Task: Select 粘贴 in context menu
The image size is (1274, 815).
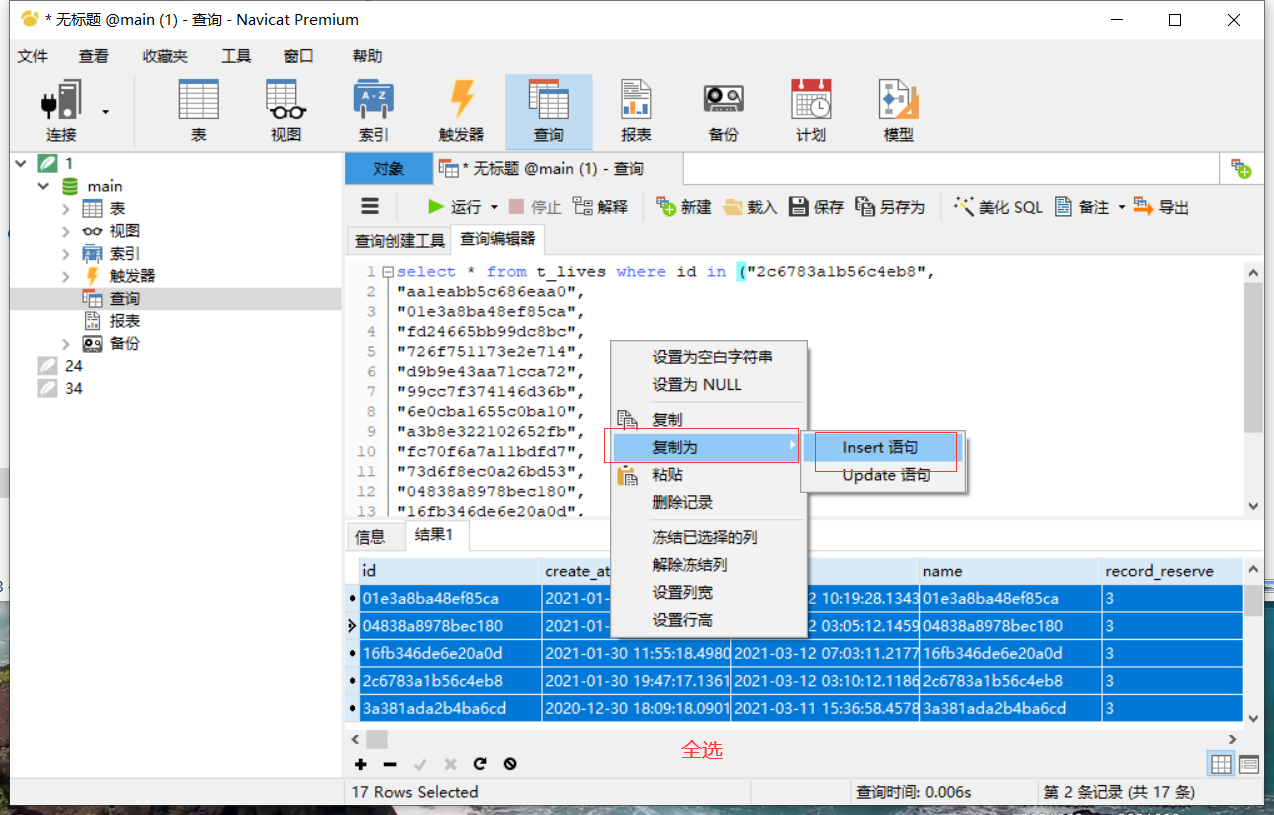Action: tap(709, 475)
